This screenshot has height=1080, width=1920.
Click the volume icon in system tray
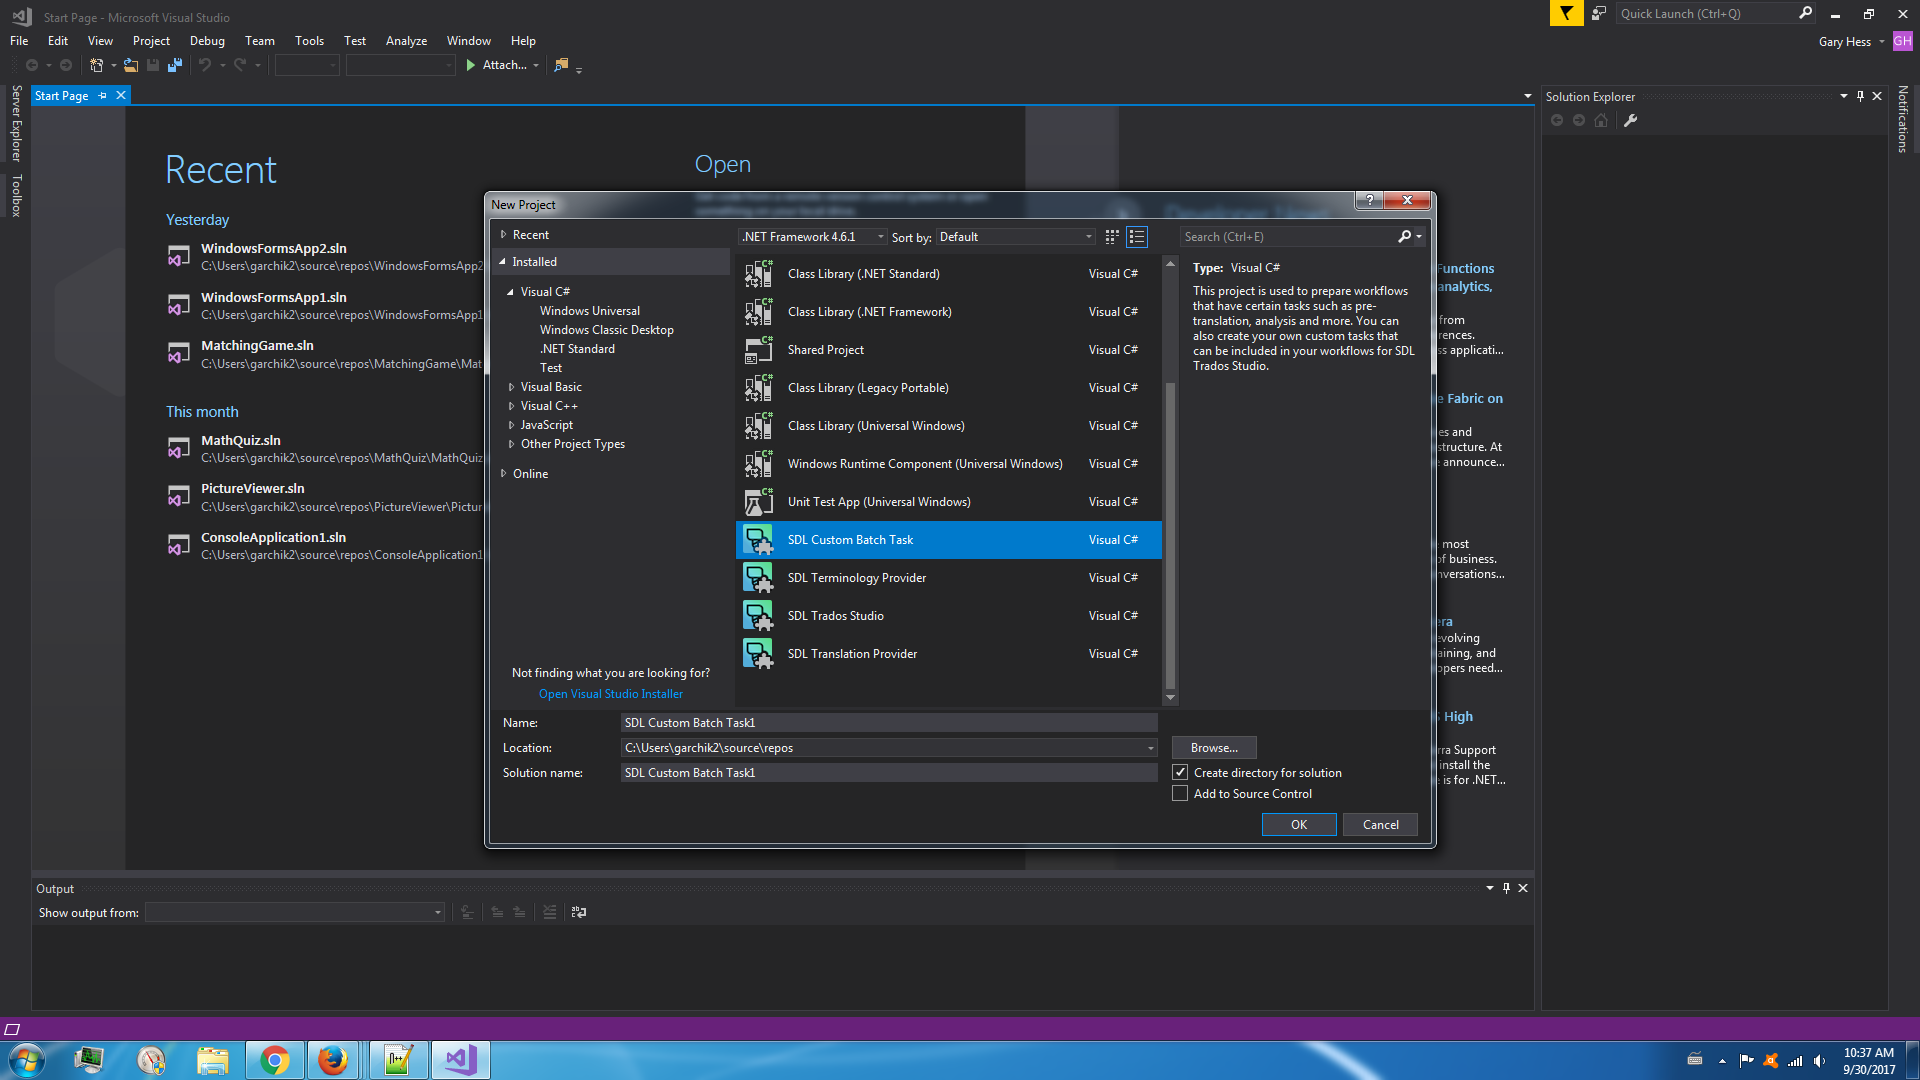[1820, 1061]
